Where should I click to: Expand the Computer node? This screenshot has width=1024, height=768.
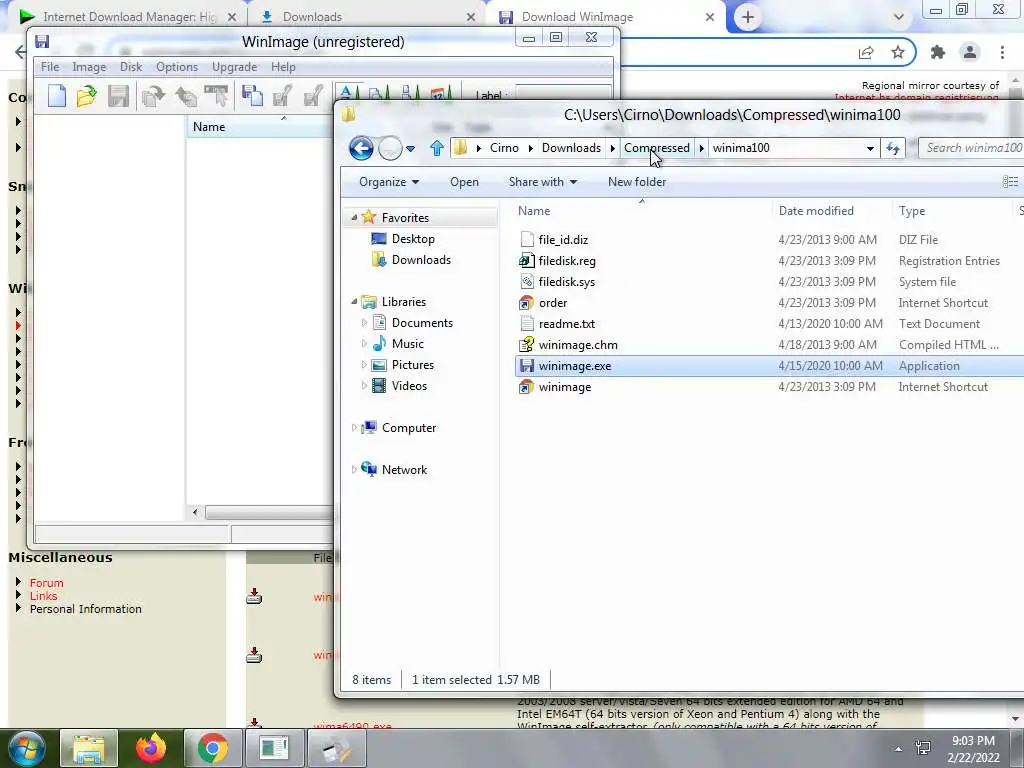354,428
